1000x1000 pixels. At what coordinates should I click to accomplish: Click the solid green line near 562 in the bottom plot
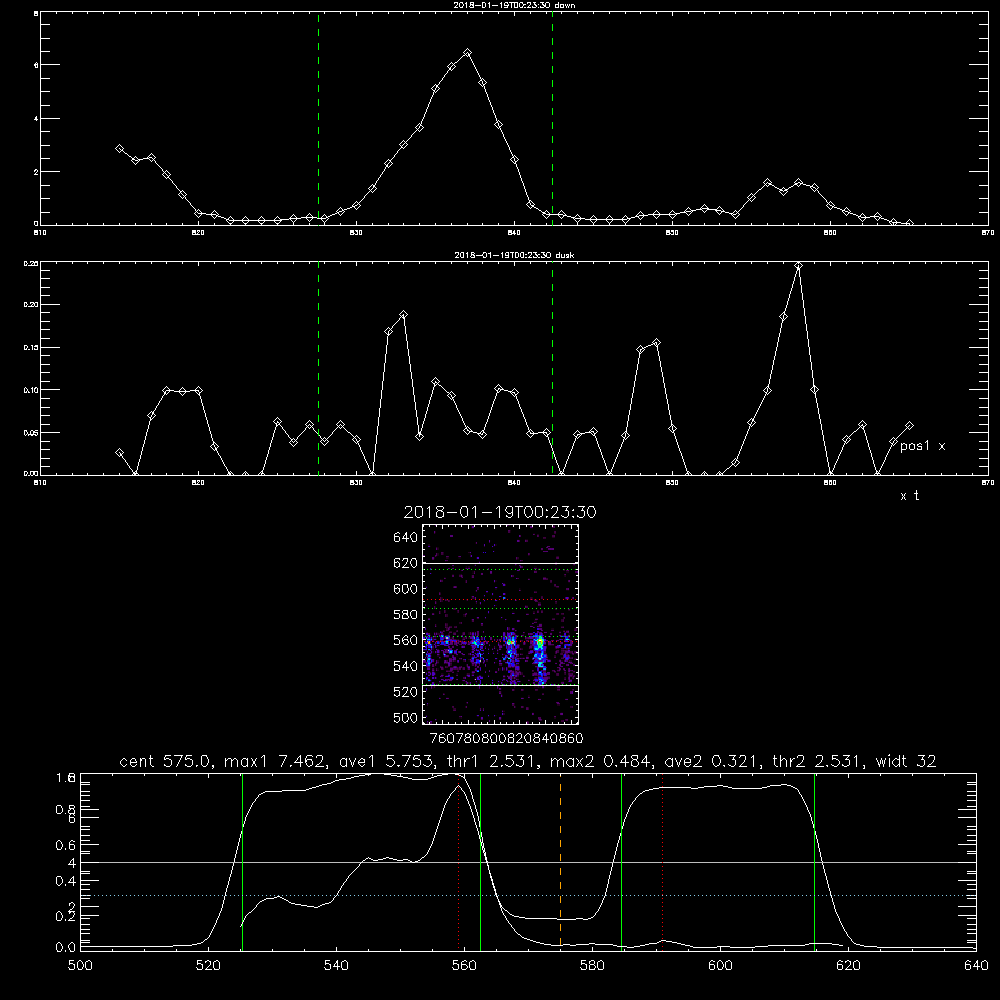click(480, 862)
